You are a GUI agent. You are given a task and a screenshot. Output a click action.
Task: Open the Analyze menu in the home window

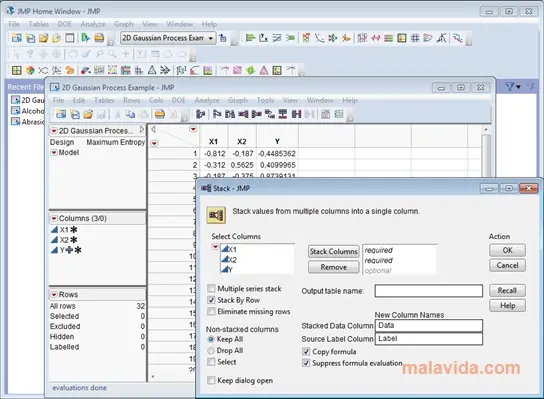pos(93,24)
